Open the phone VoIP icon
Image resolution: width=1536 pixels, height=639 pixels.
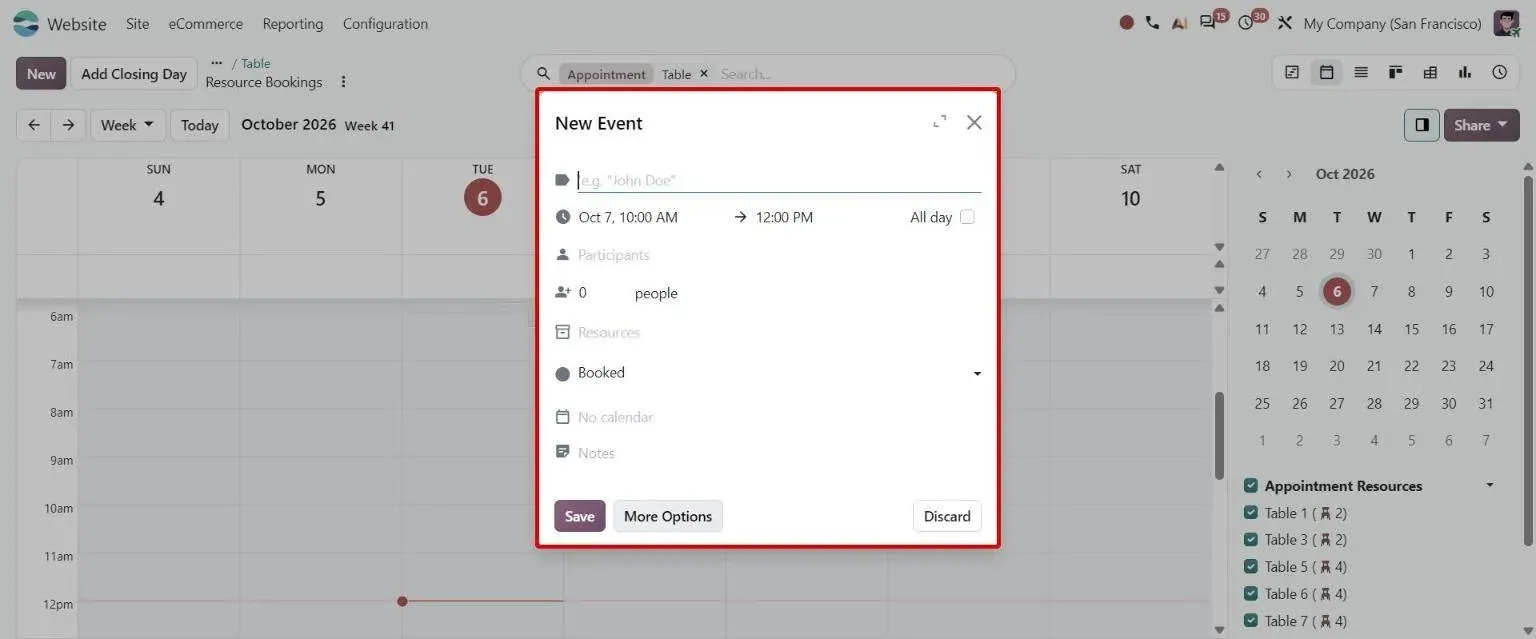click(1153, 23)
